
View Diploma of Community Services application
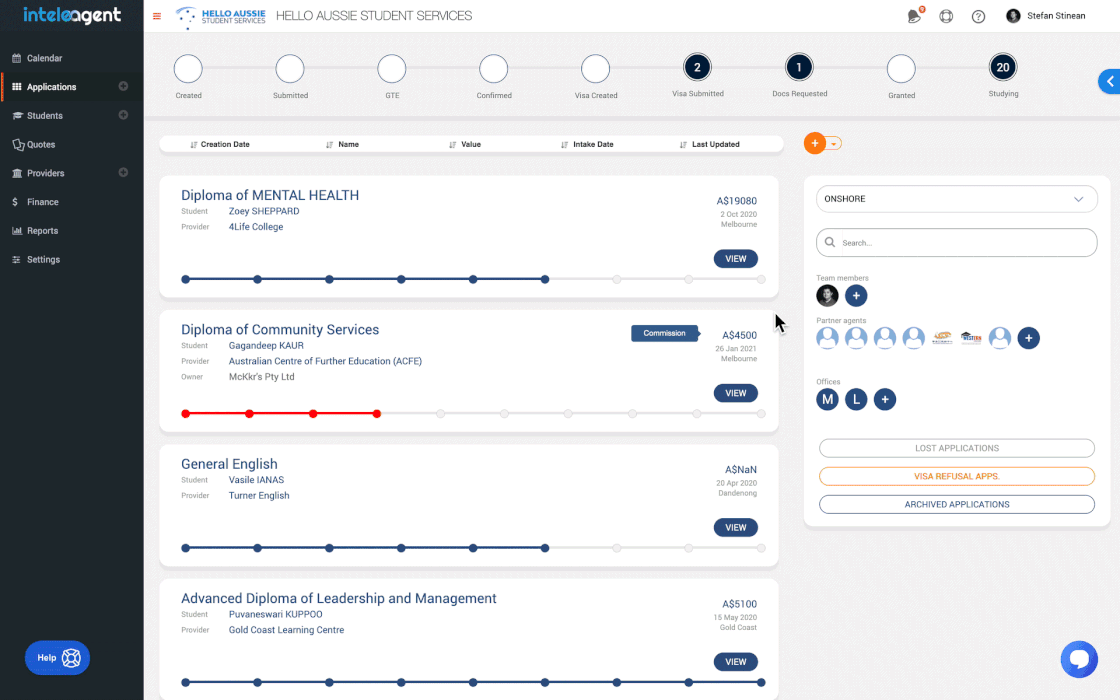click(x=736, y=393)
